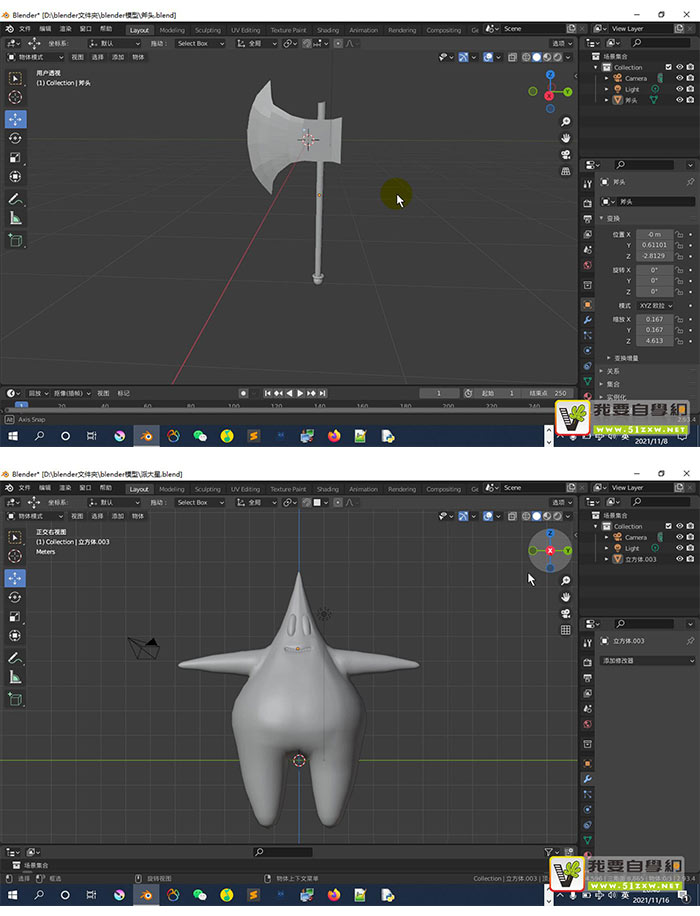Select the Transform tool in 斧头.blend window
Screen dimensions: 700x916
point(15,176)
